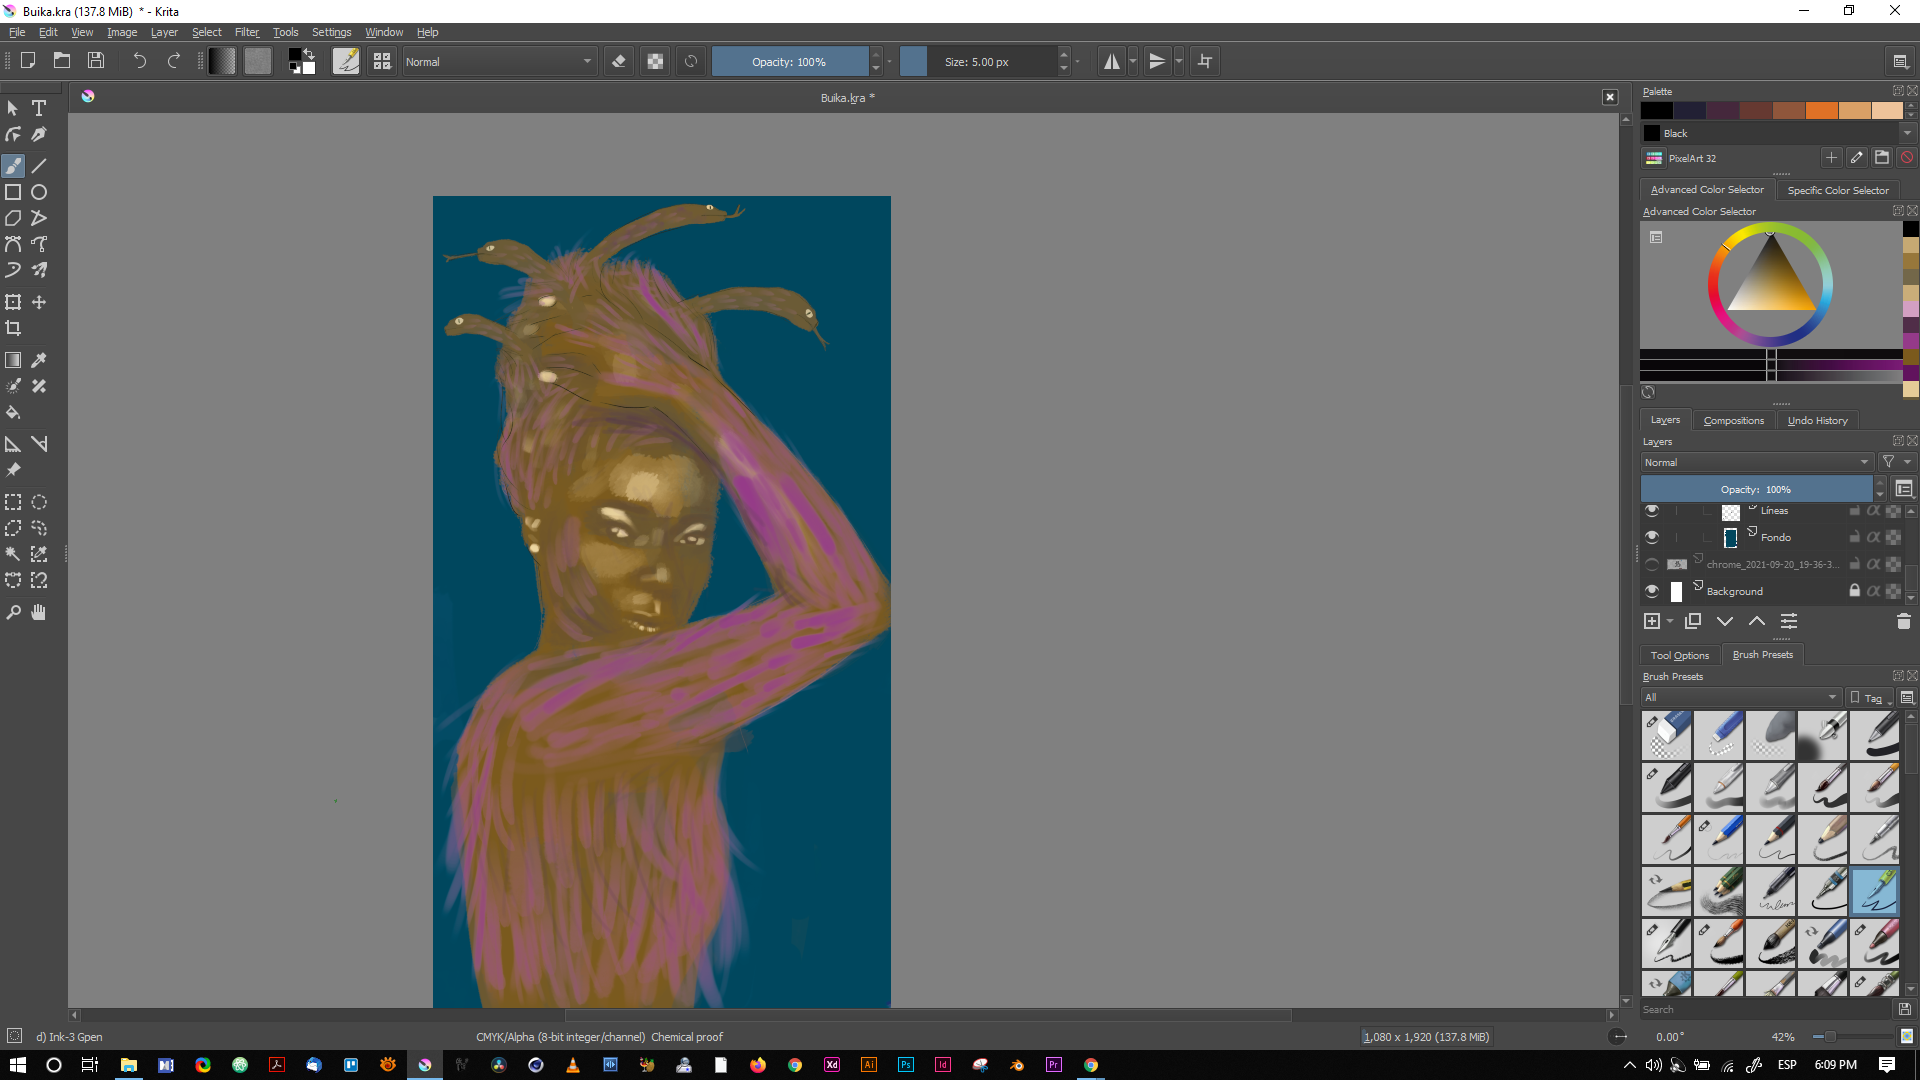
Task: Select the Crop tool
Action: pyautogui.click(x=13, y=328)
